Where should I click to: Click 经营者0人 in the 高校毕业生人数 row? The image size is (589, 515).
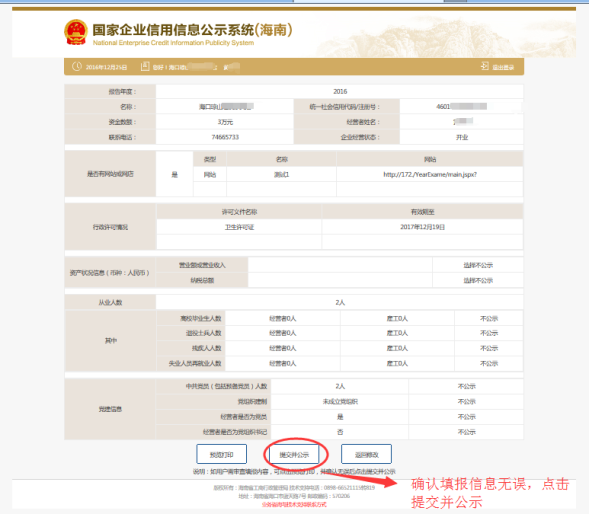[282, 319]
